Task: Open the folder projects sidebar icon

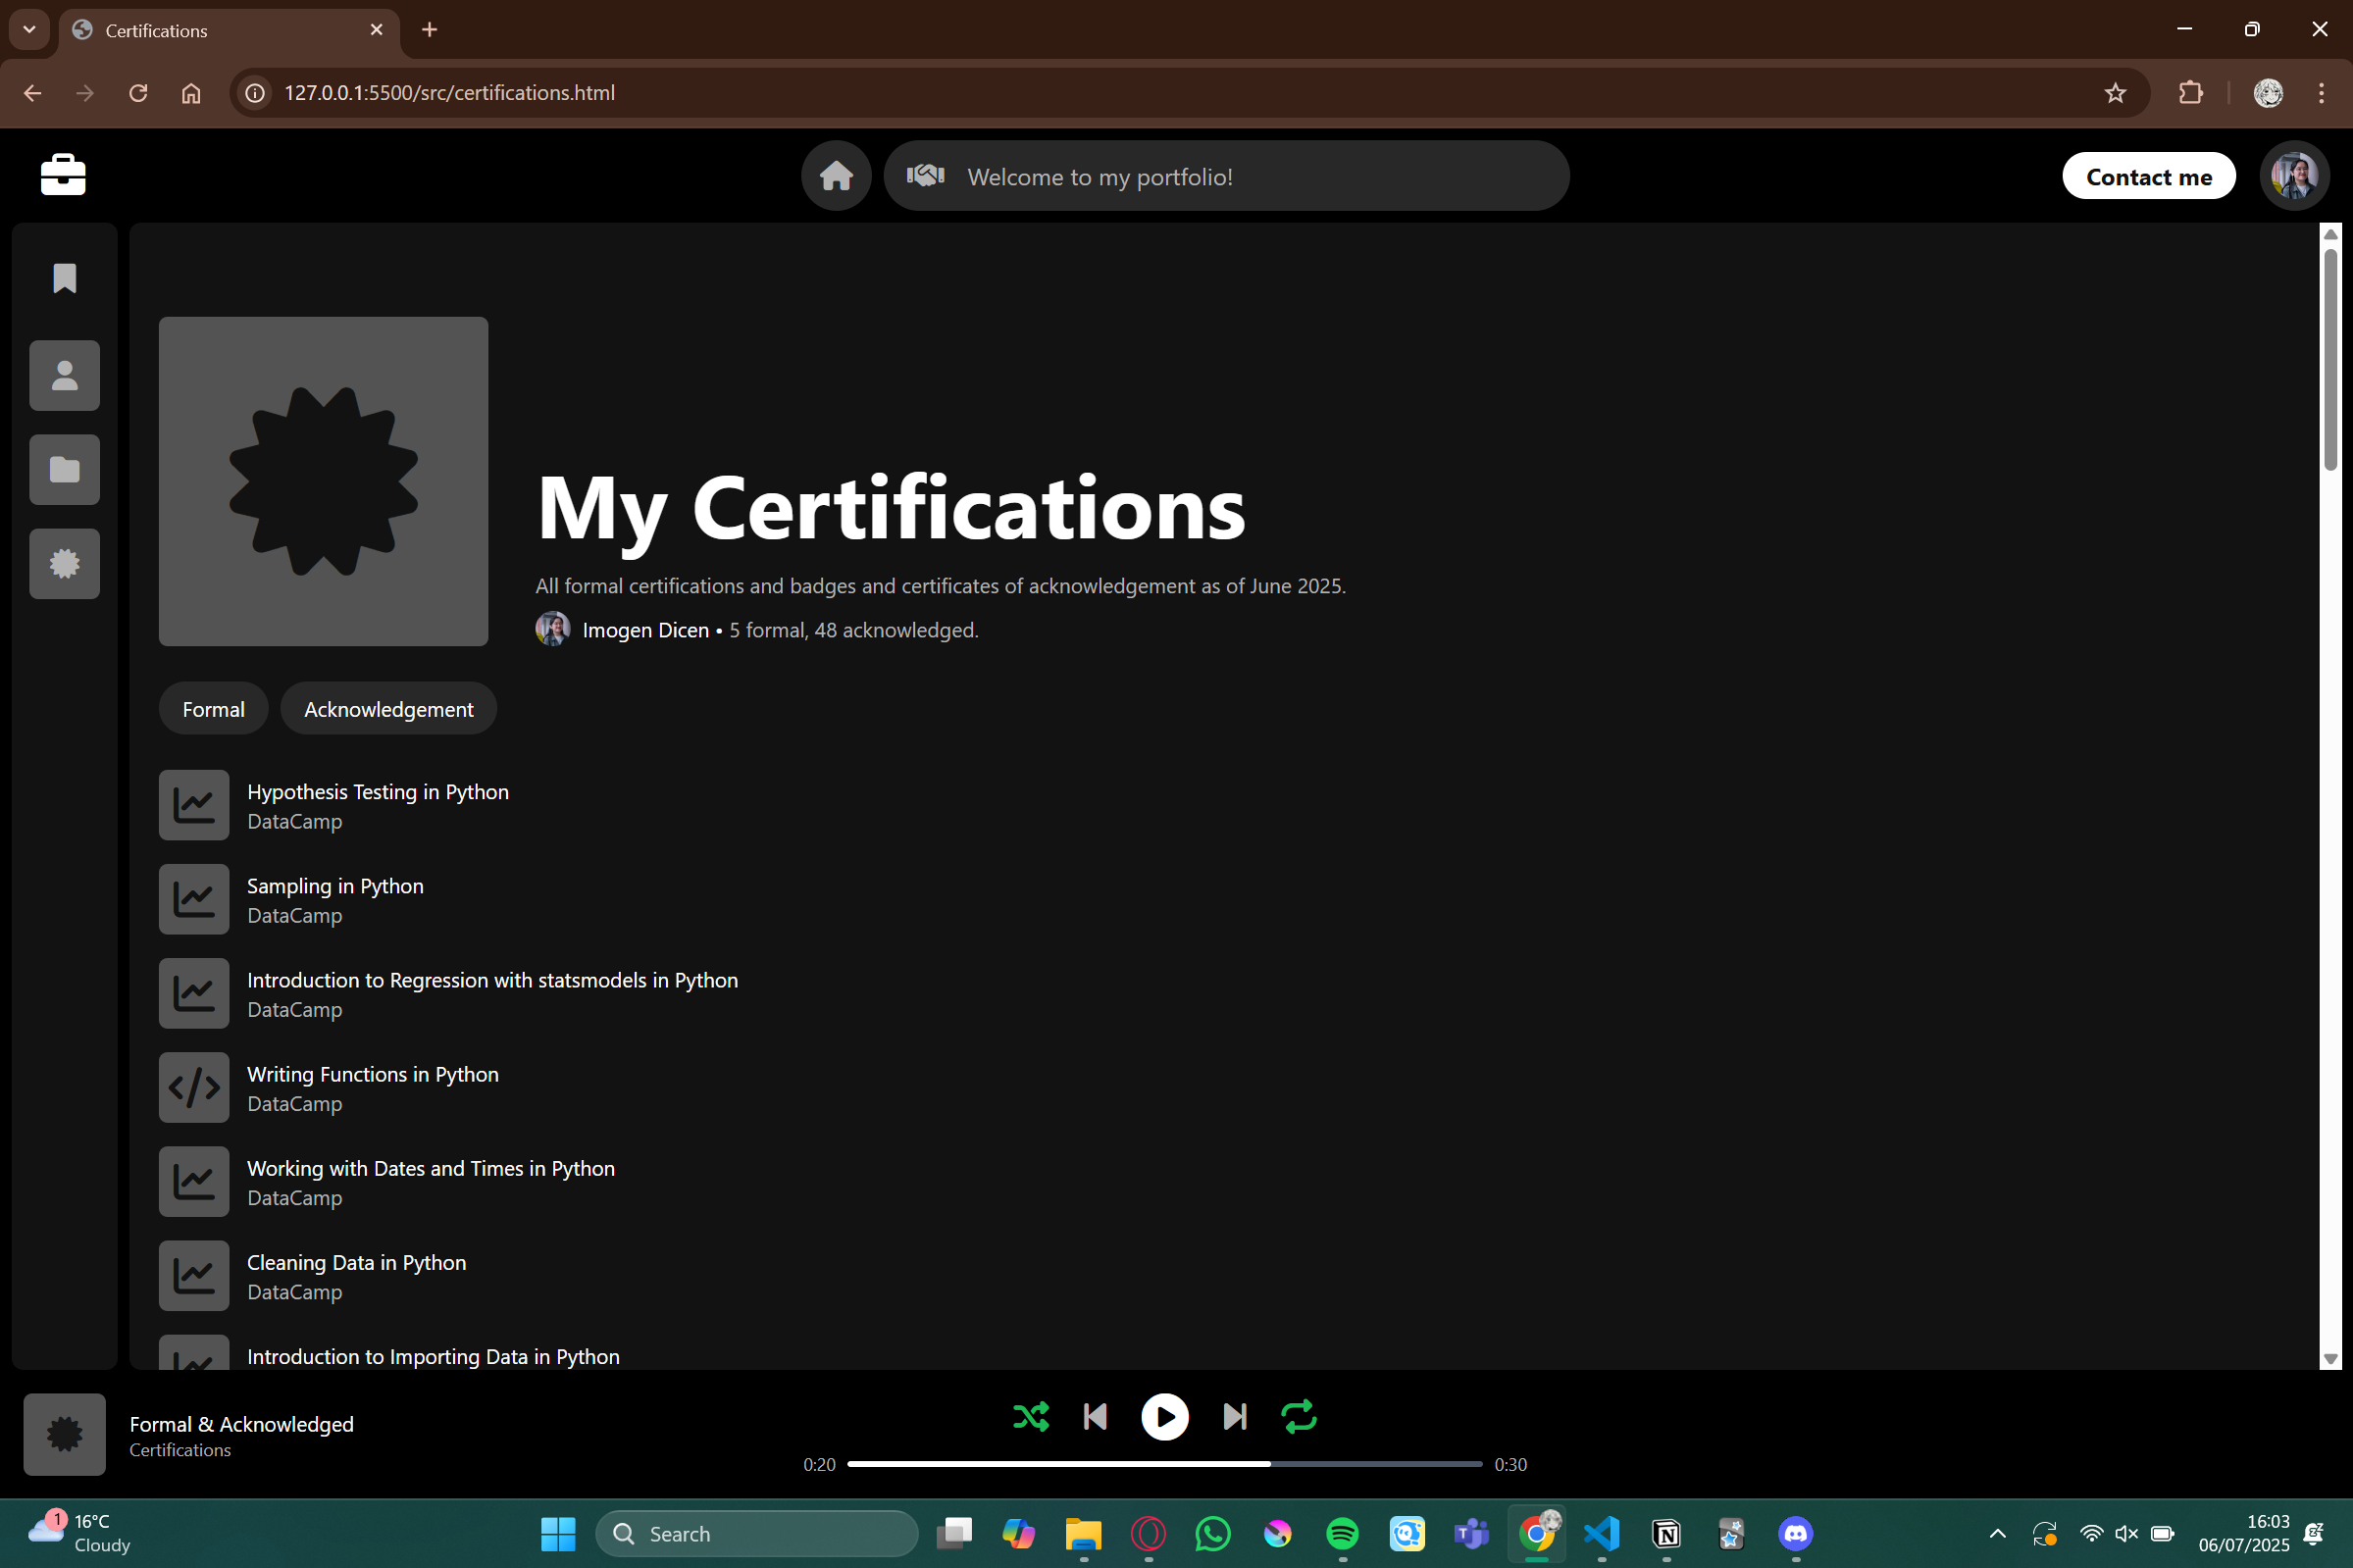Action: click(65, 470)
